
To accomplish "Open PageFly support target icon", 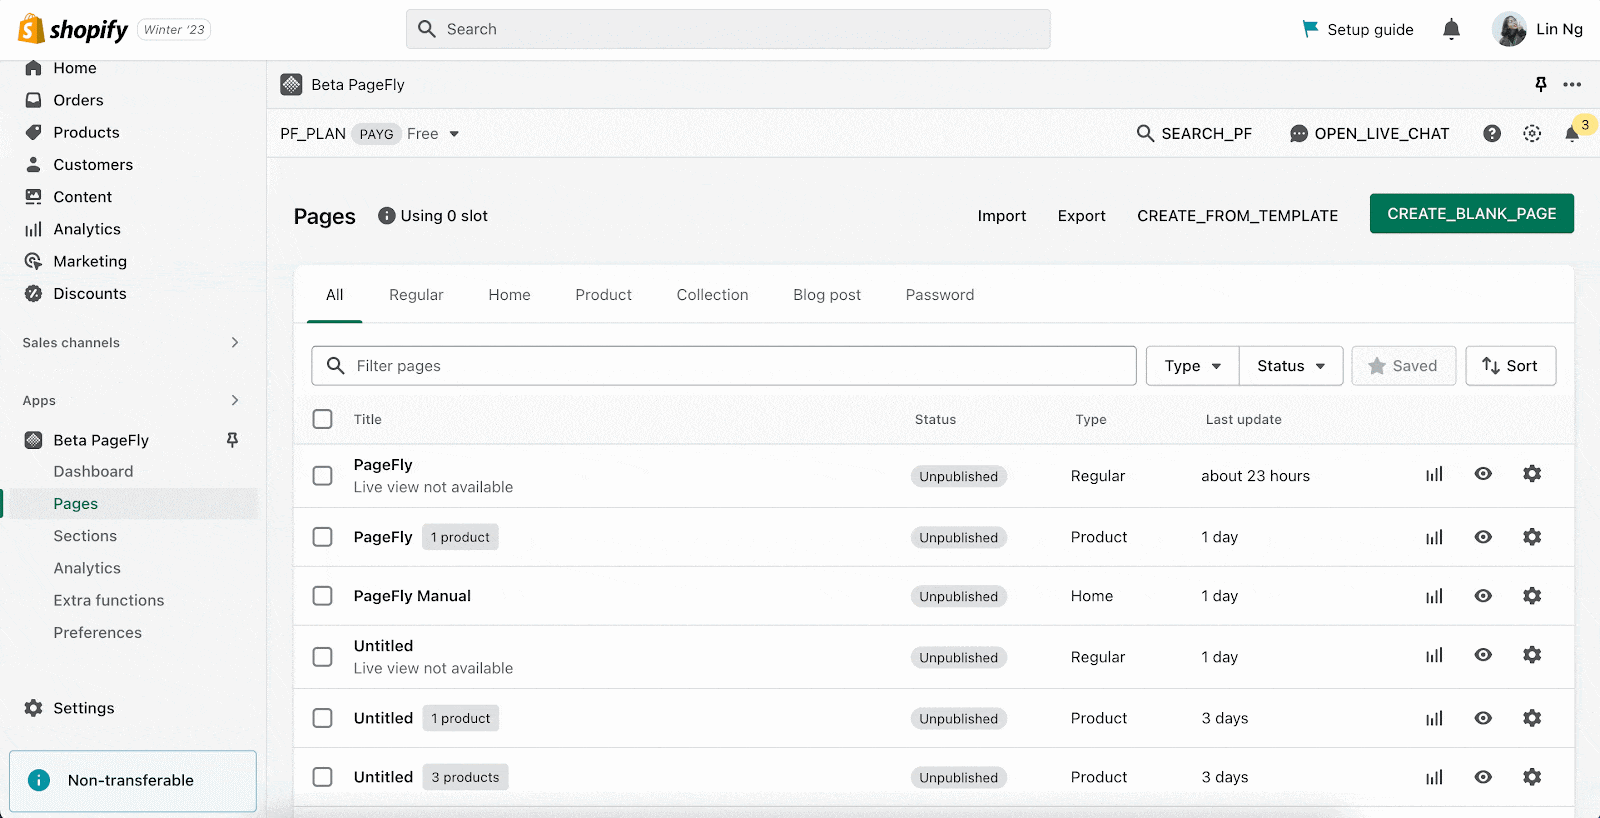I will click(1532, 133).
